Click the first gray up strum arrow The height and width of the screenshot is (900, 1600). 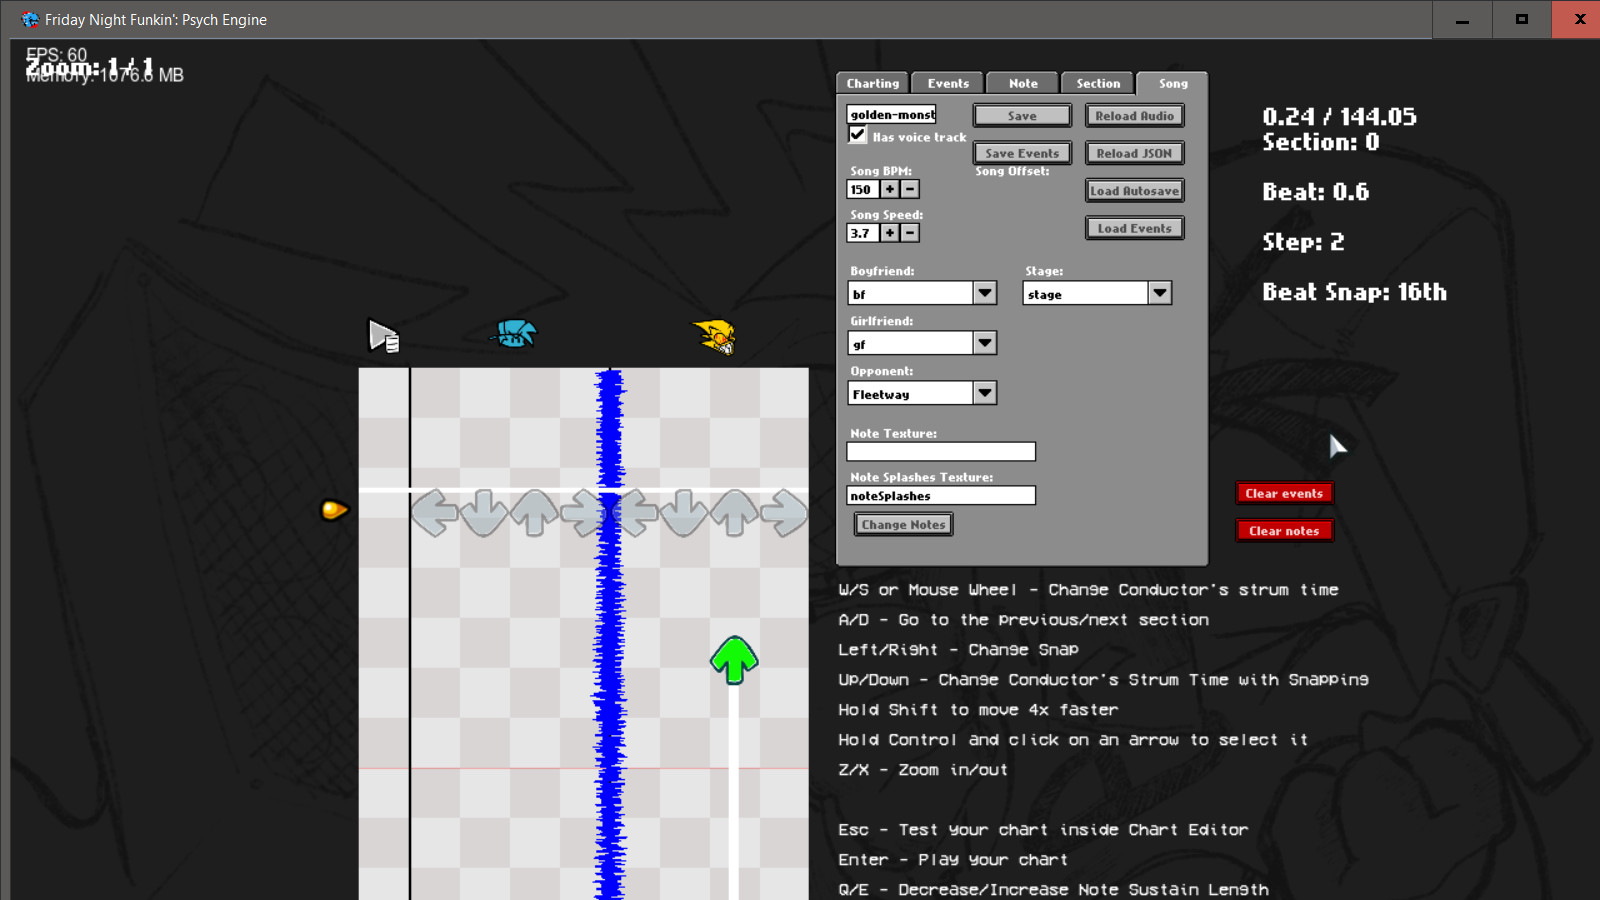535,513
